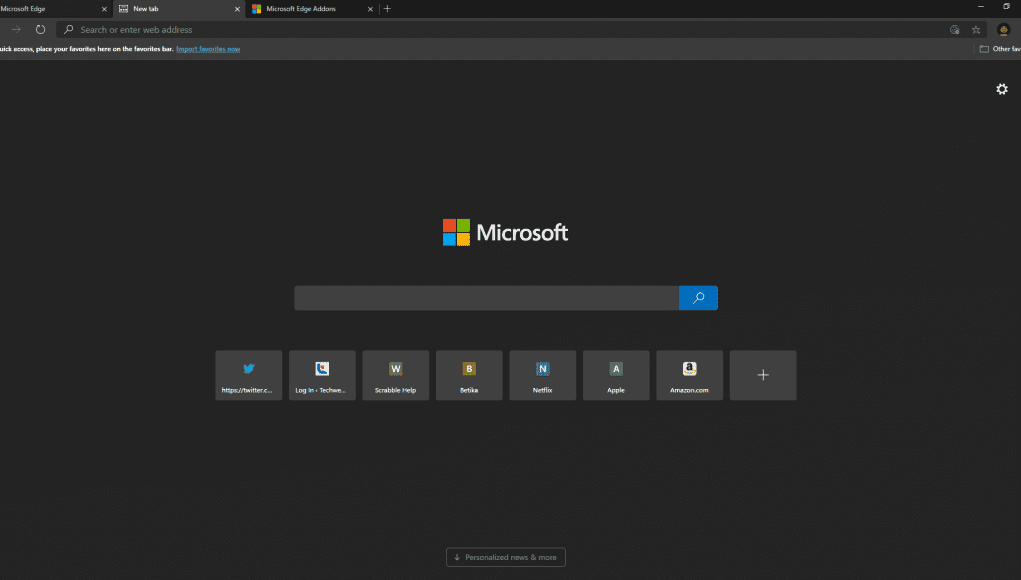The image size is (1021, 580).
Task: Go forward with the arrow button
Action: tap(16, 29)
